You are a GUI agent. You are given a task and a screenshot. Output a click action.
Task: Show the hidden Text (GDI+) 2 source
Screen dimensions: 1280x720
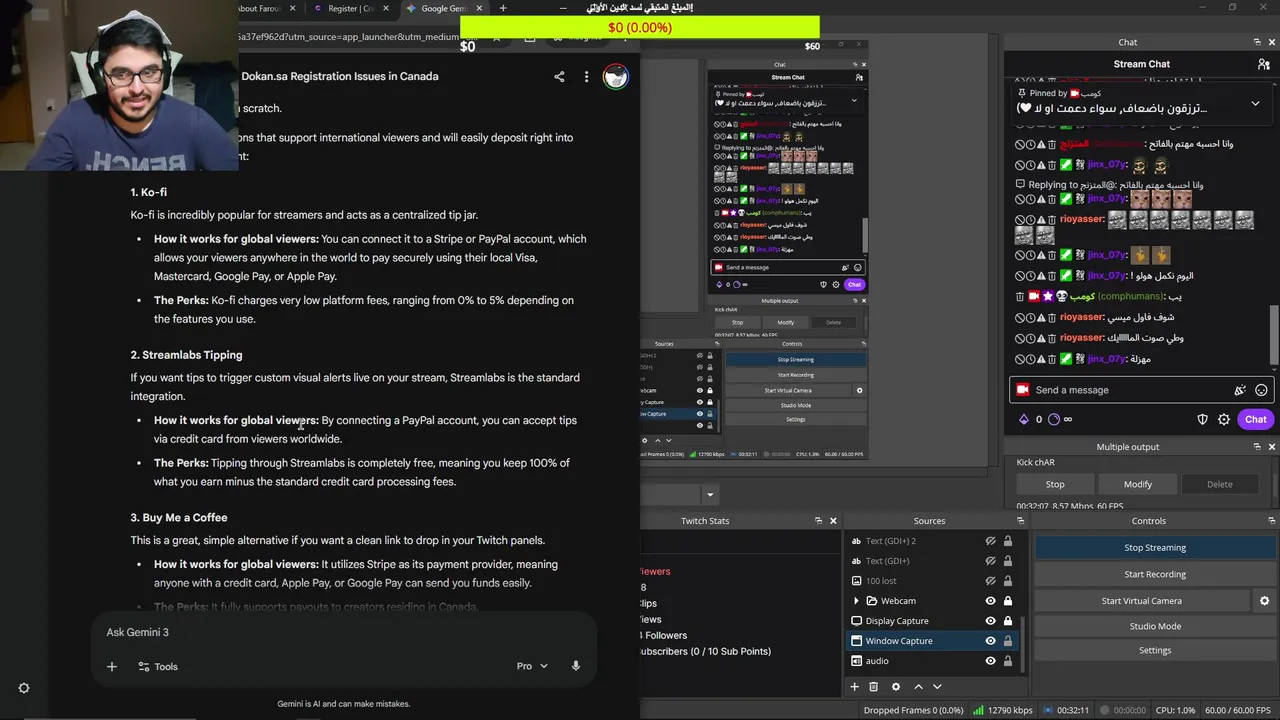point(990,541)
